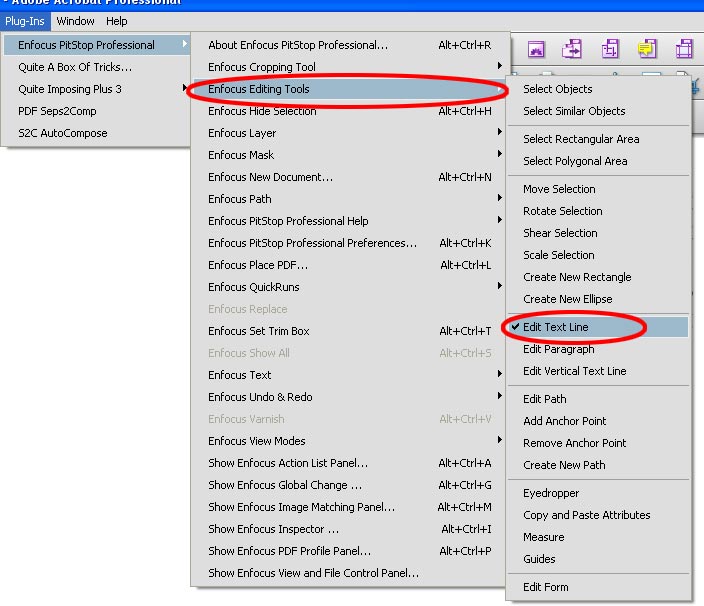Choose Enfocus New Document
This screenshot has height=606, width=704.
click(350, 177)
